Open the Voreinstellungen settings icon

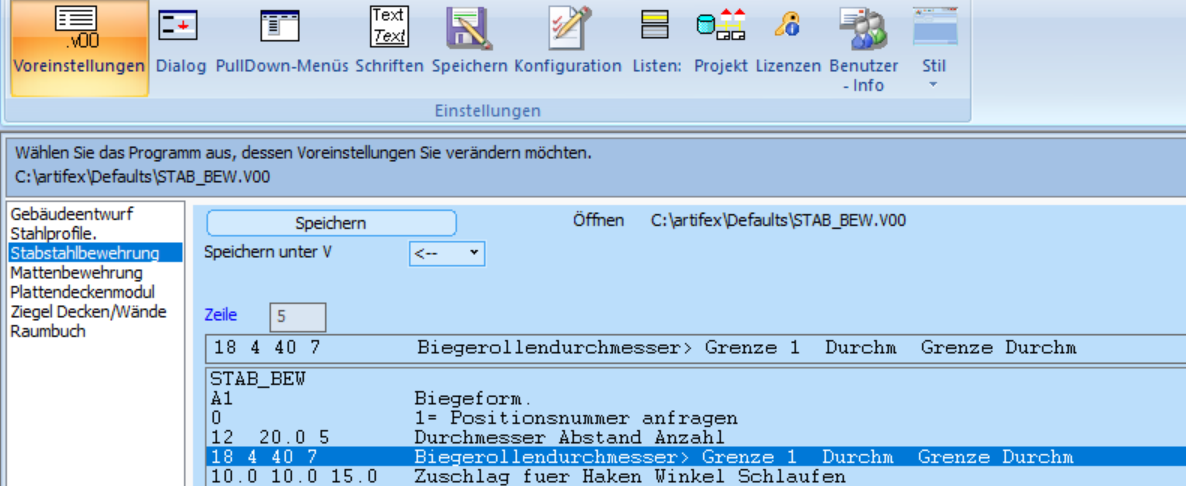coord(79,29)
